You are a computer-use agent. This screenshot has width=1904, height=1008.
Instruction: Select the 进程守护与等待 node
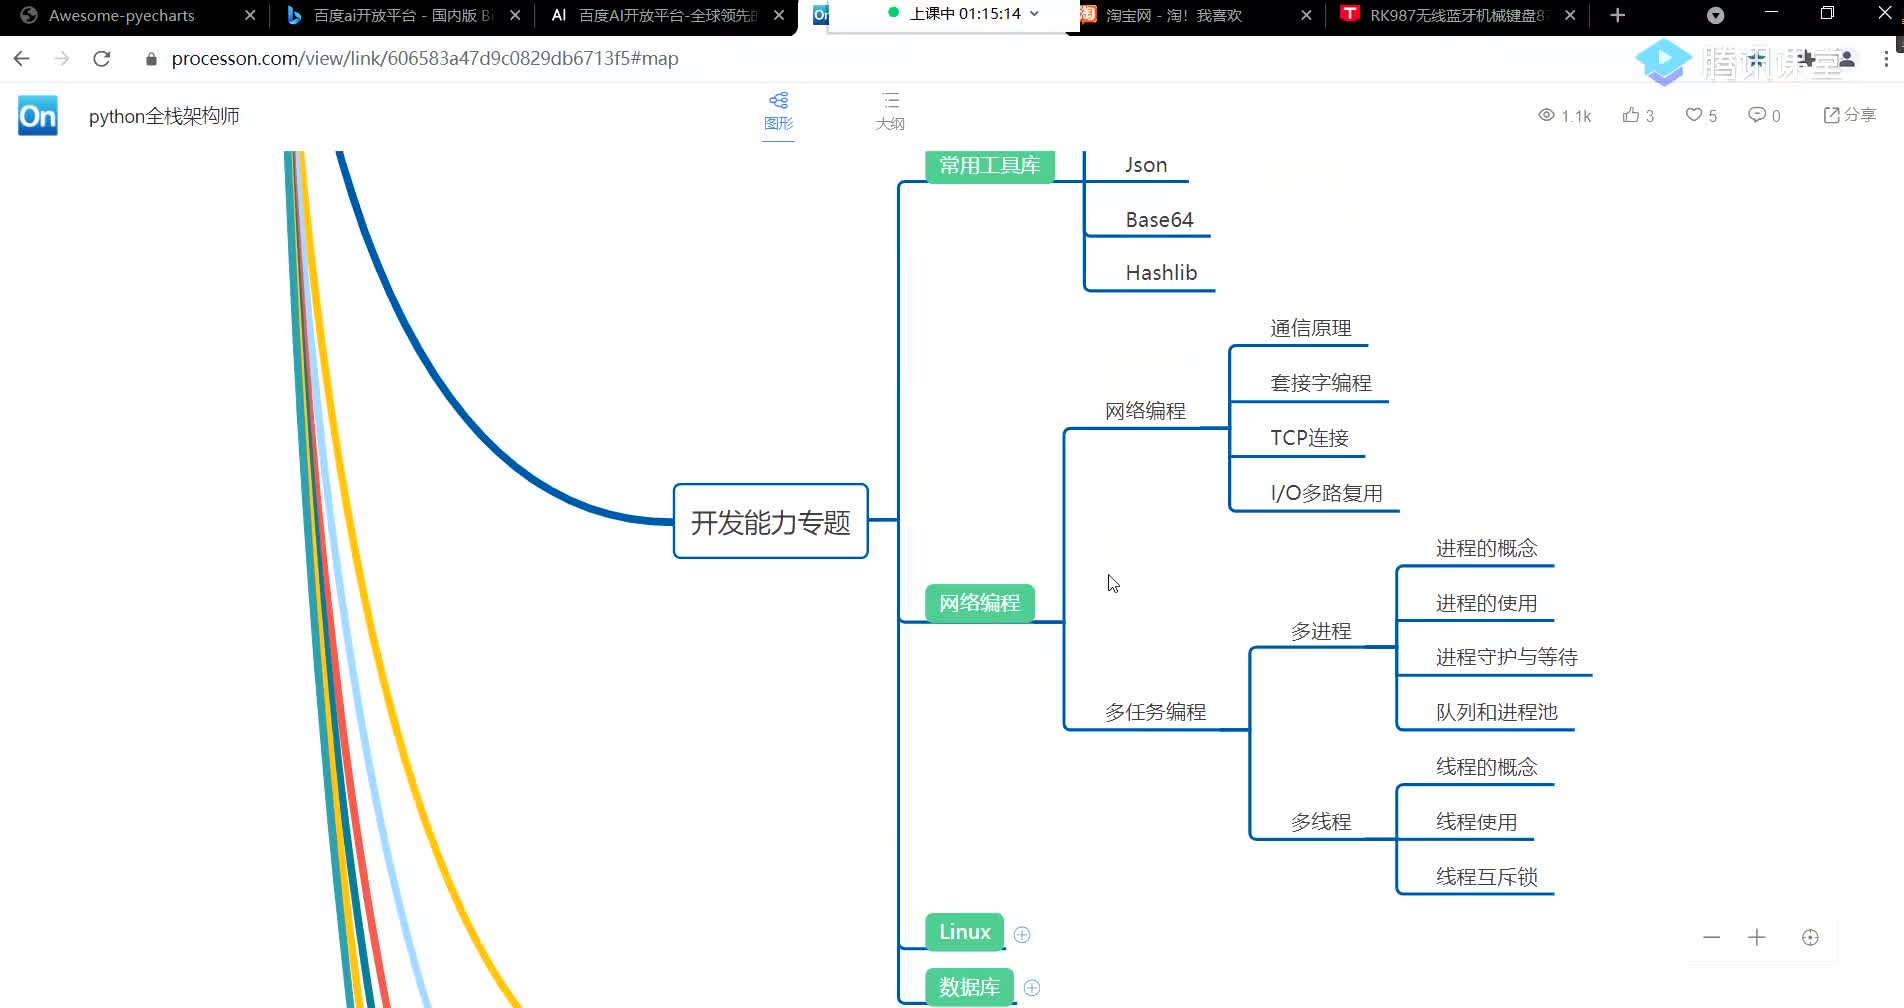click(1506, 657)
